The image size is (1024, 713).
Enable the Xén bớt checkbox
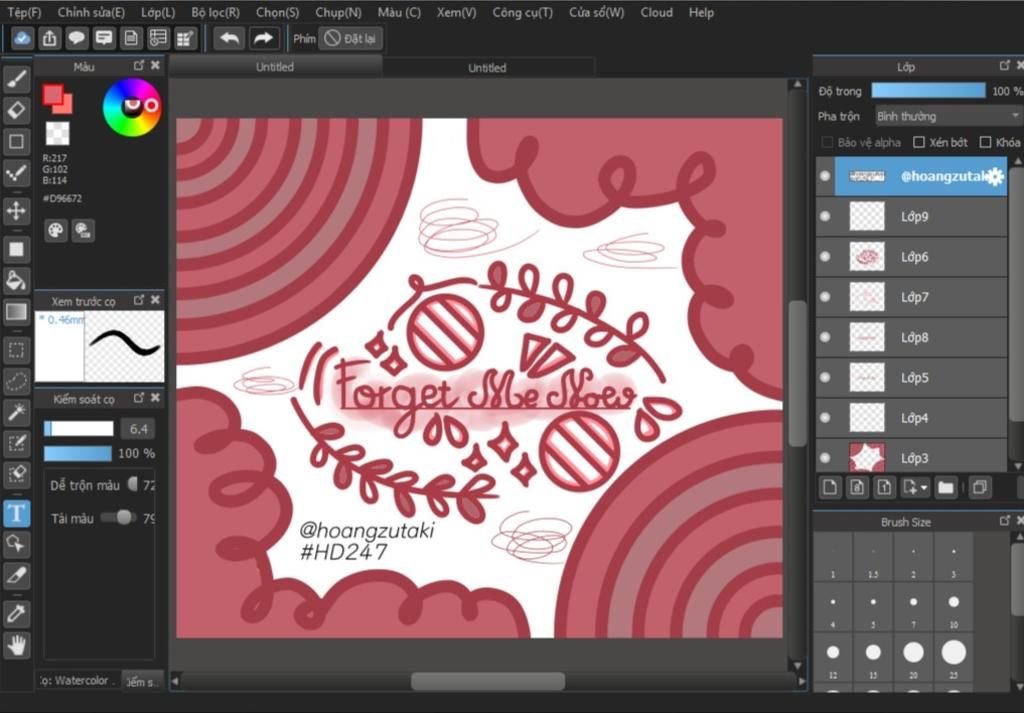(x=919, y=142)
